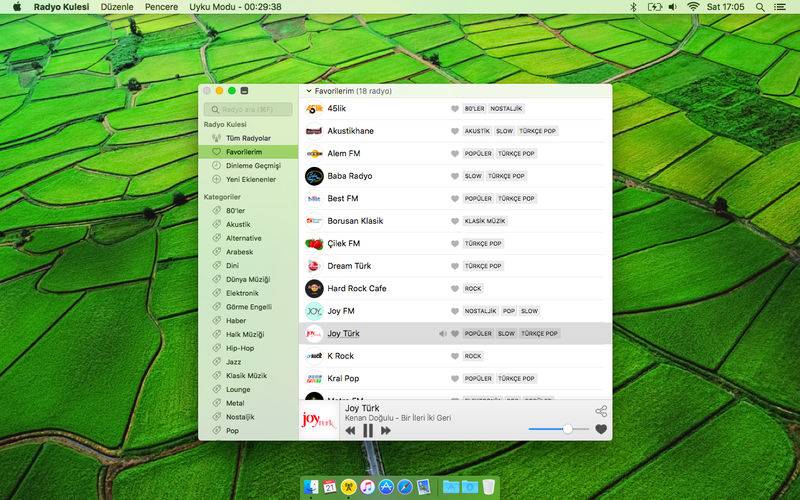Collapse the Favorilerim section chevron
The height and width of the screenshot is (500, 800).
tap(309, 91)
